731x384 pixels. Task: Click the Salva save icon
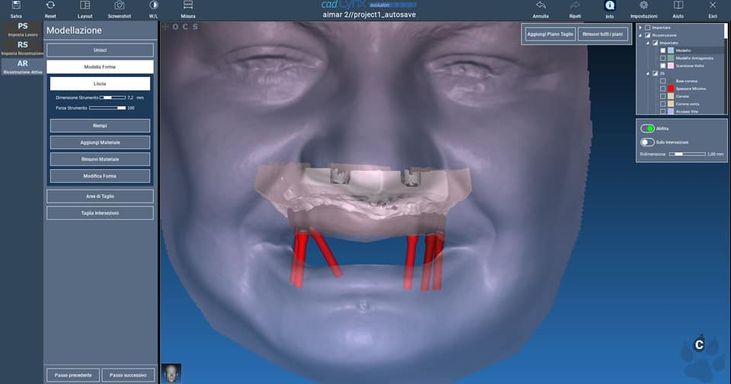coord(16,6)
